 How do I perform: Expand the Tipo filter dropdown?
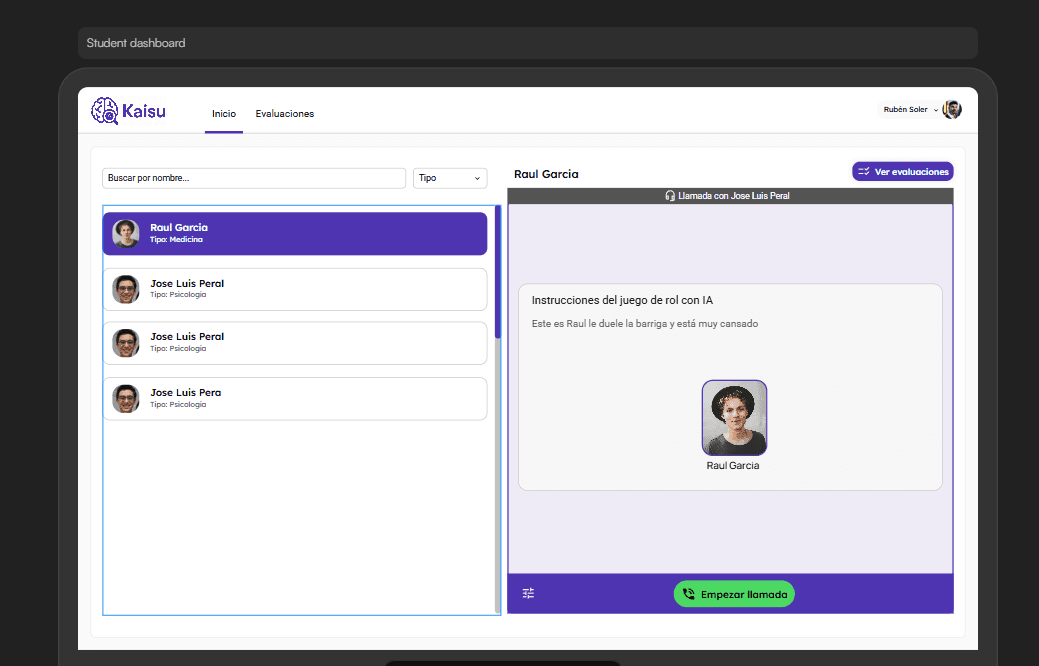tap(449, 178)
